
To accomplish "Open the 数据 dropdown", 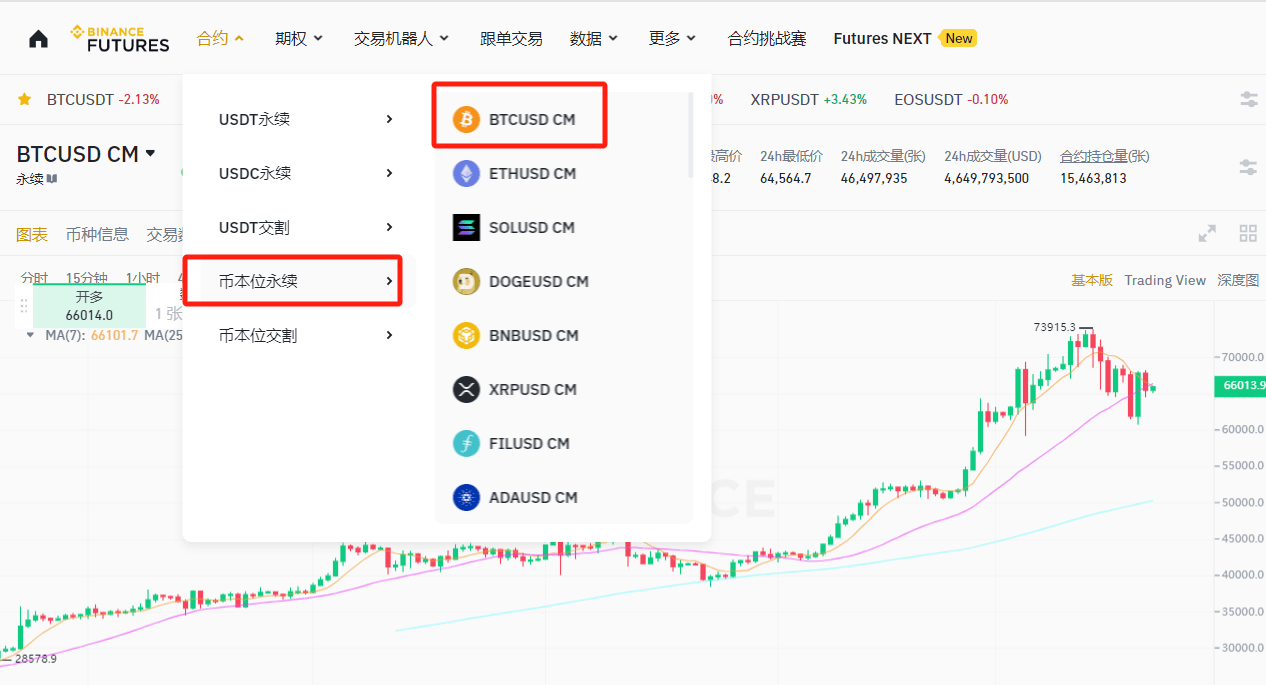I will point(594,38).
